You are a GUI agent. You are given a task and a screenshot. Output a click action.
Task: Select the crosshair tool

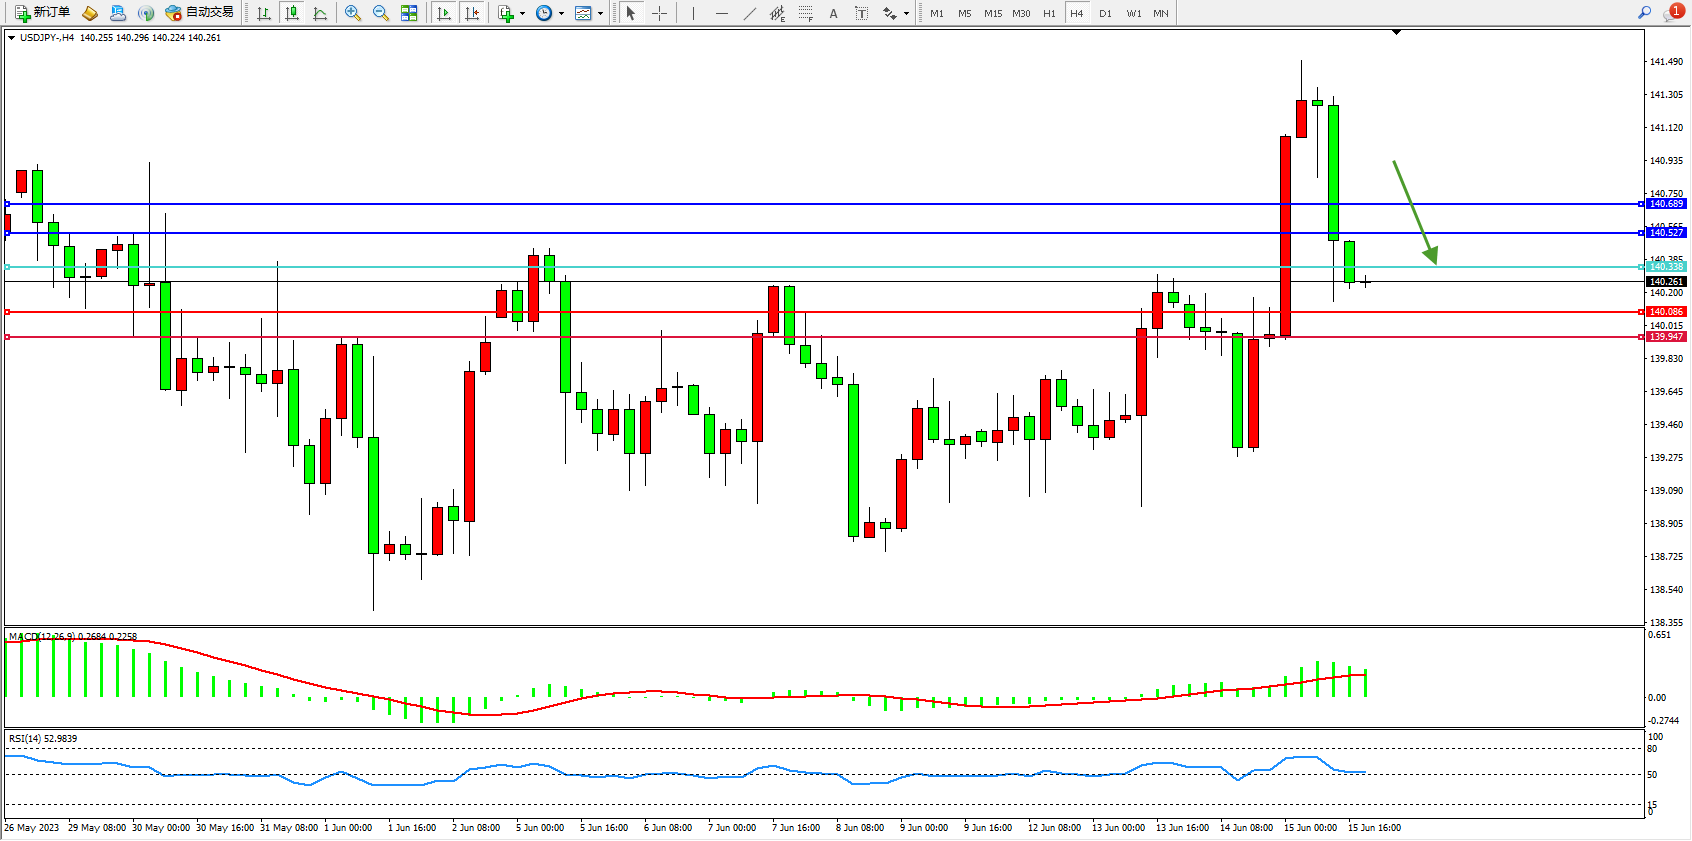point(660,13)
